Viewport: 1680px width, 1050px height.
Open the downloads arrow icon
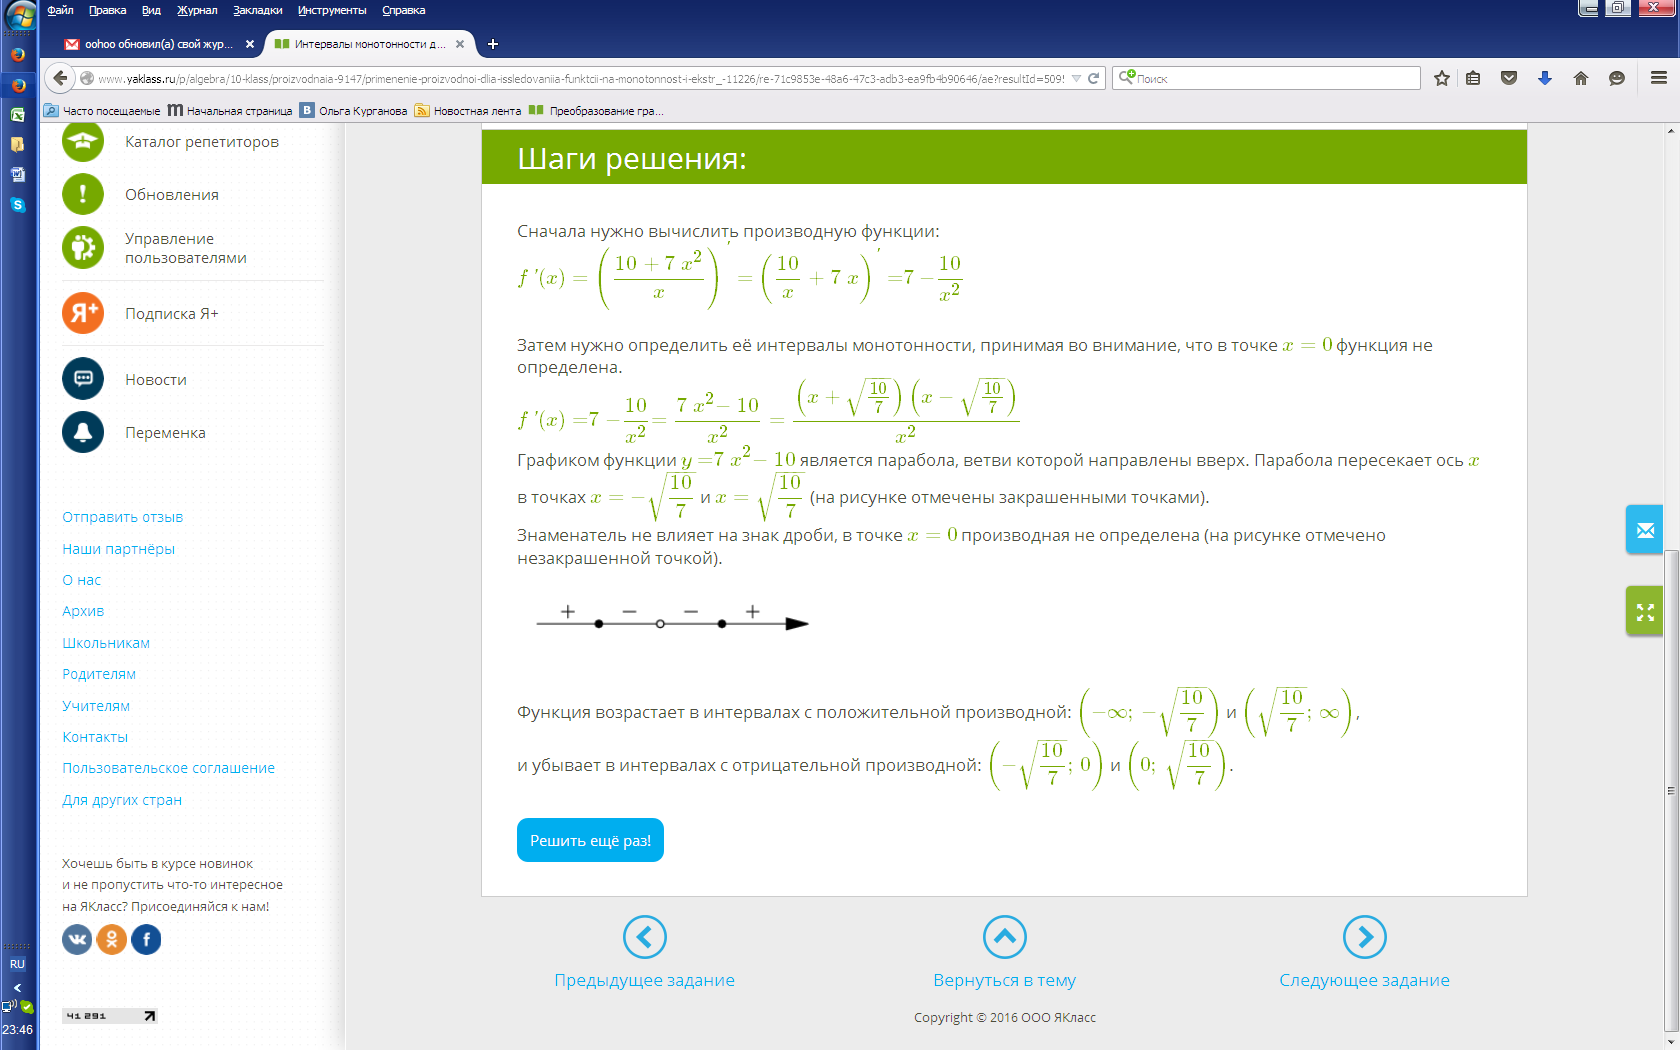(x=1545, y=78)
